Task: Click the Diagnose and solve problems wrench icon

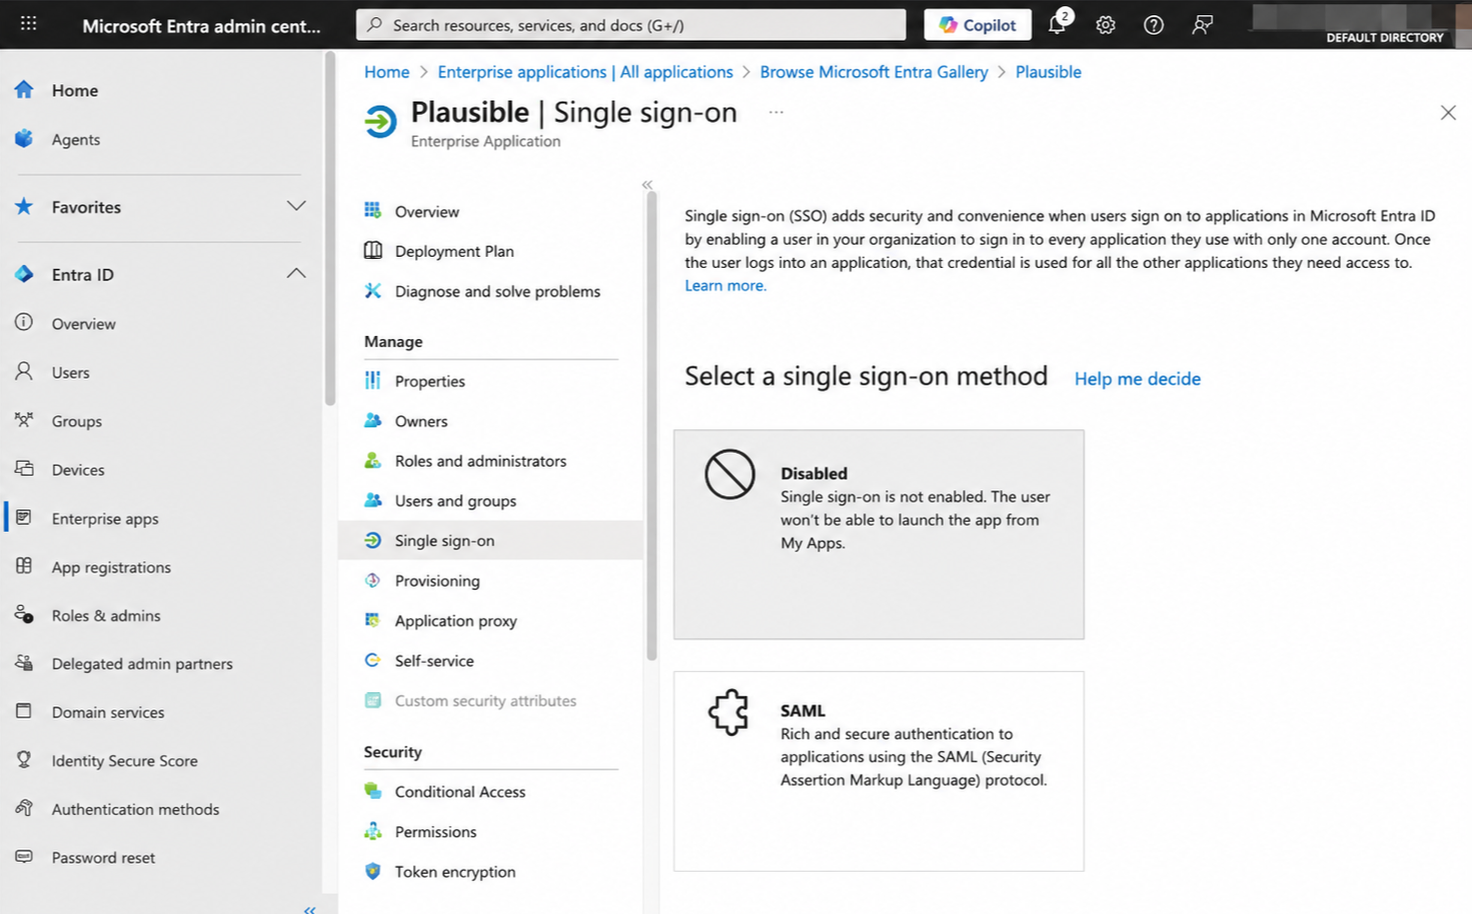Action: (x=373, y=290)
